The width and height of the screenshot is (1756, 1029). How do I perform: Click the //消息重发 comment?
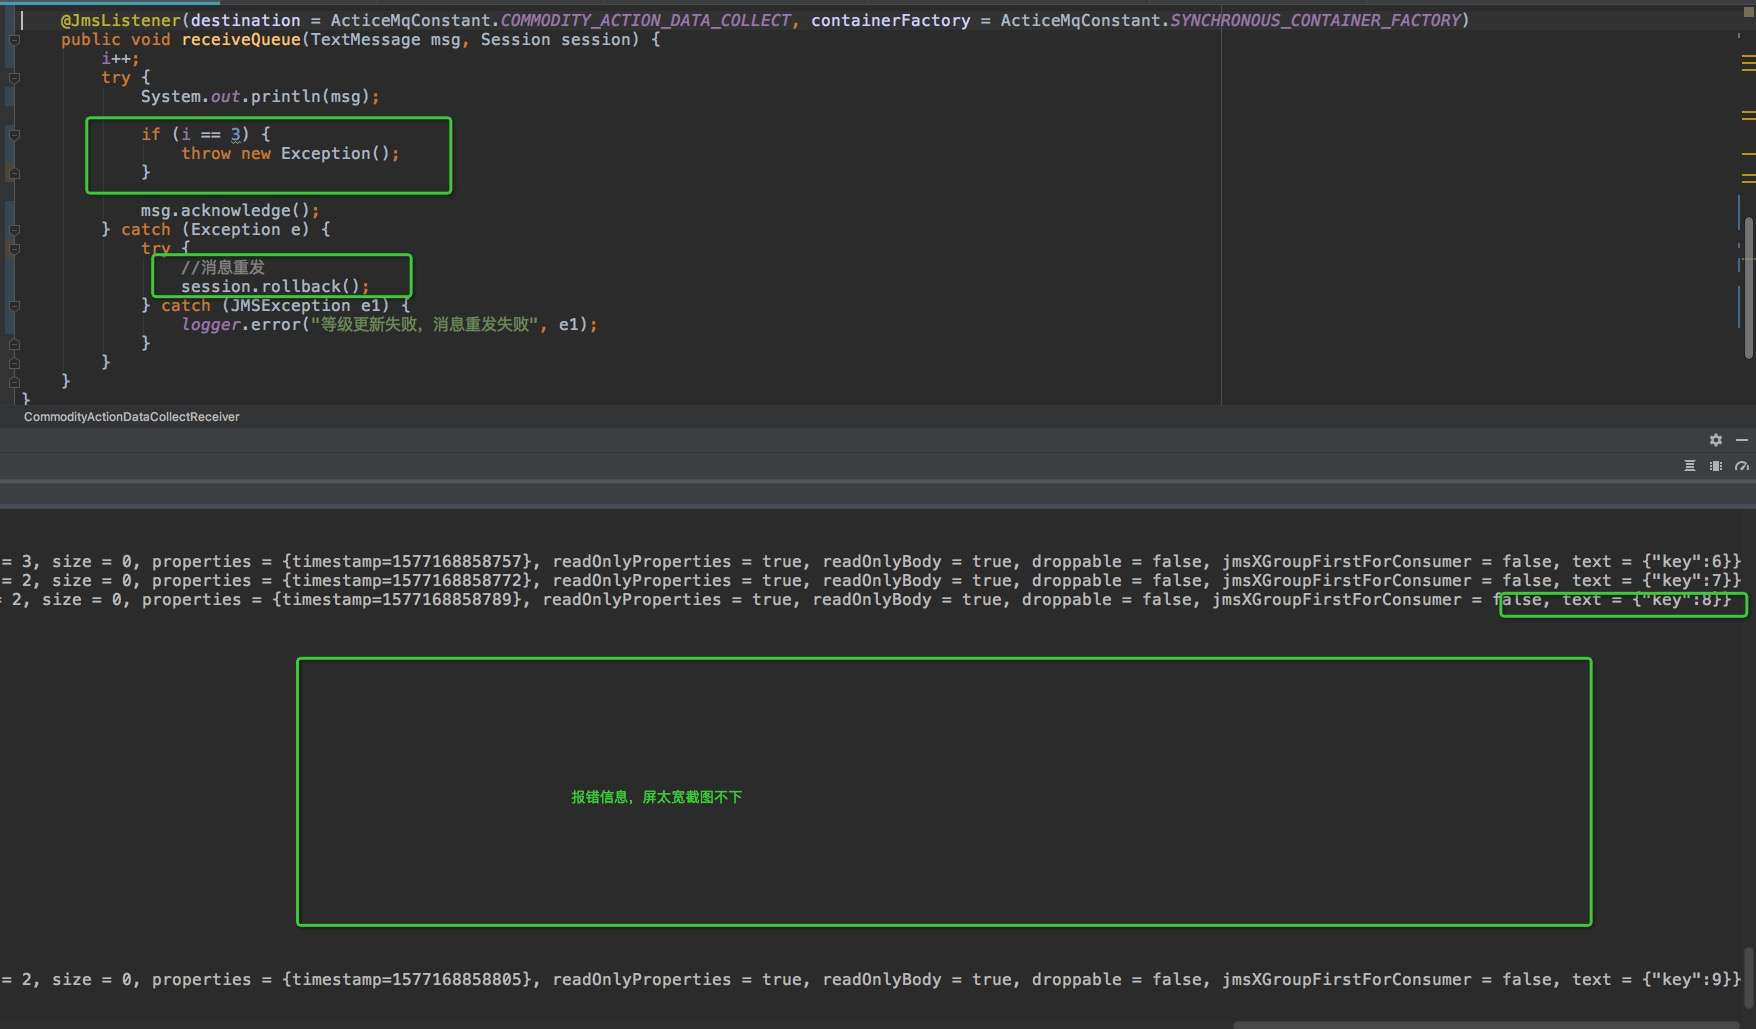click(x=223, y=268)
